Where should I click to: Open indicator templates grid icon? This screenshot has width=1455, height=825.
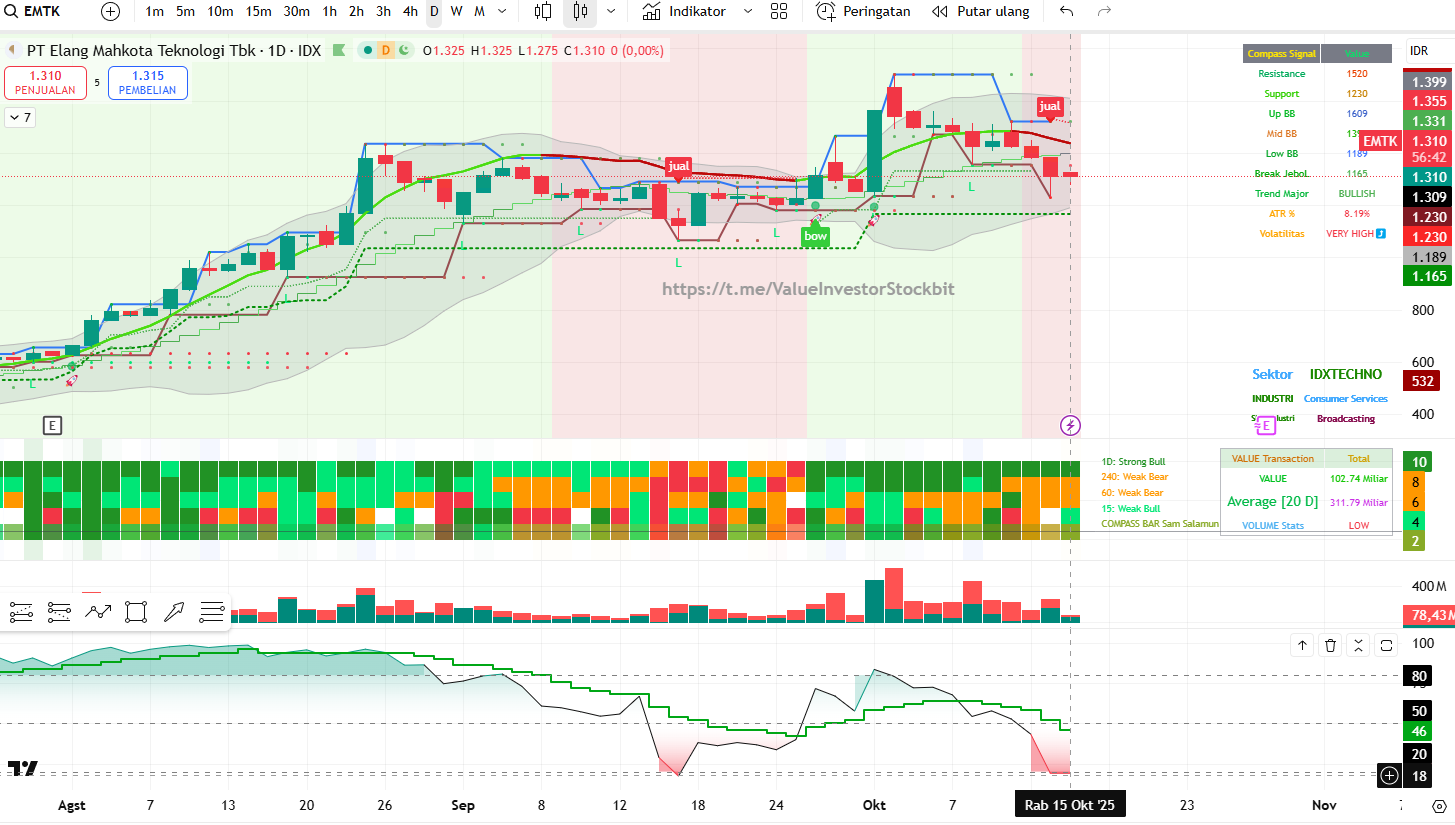tap(779, 12)
